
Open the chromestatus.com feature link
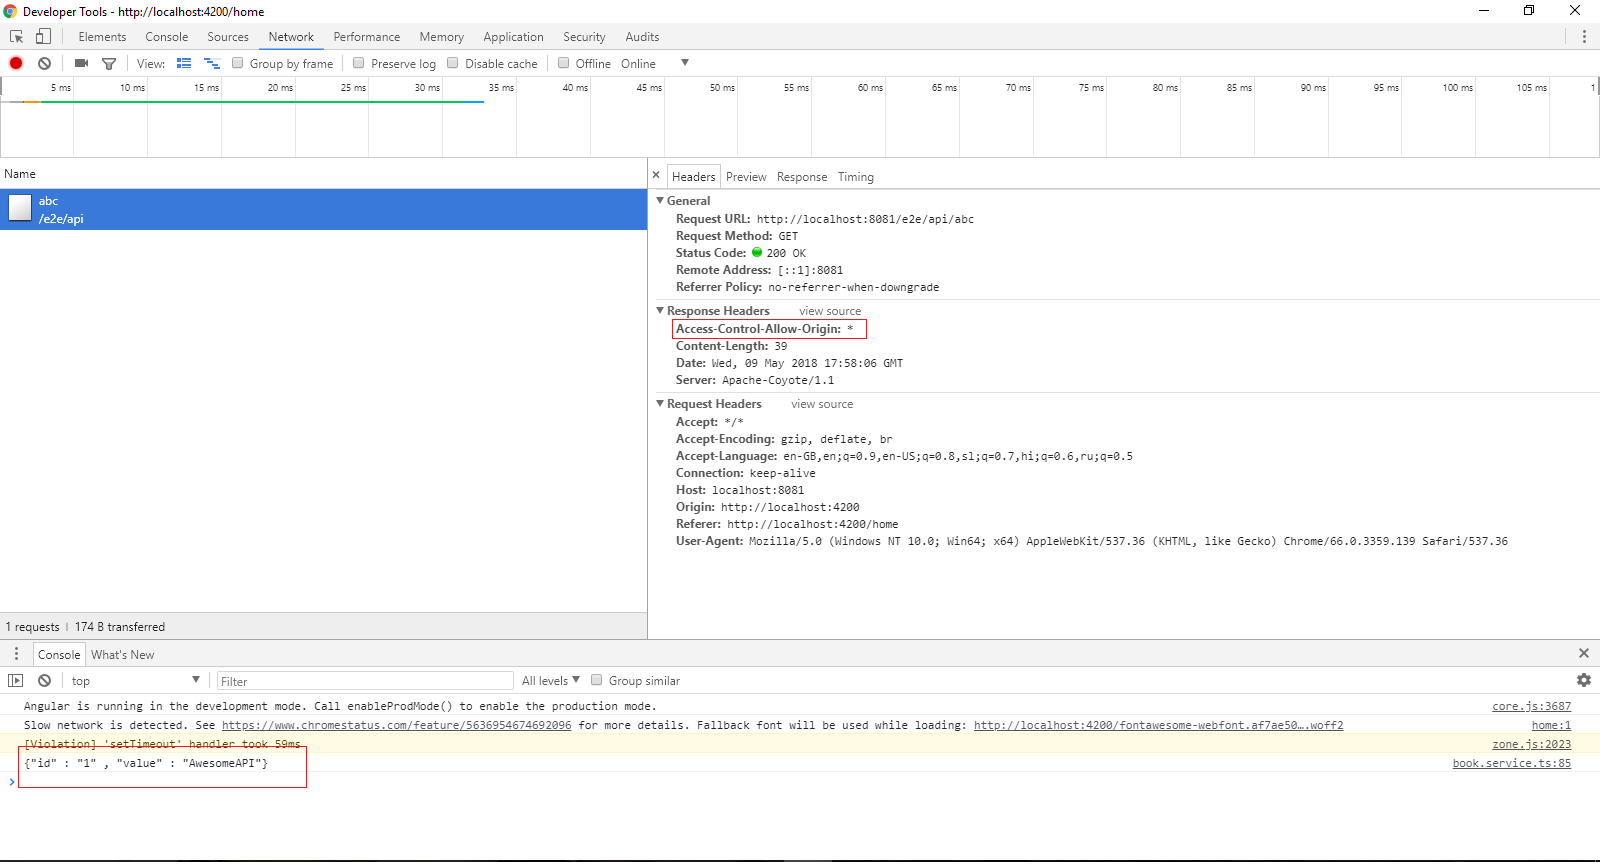[x=397, y=725]
